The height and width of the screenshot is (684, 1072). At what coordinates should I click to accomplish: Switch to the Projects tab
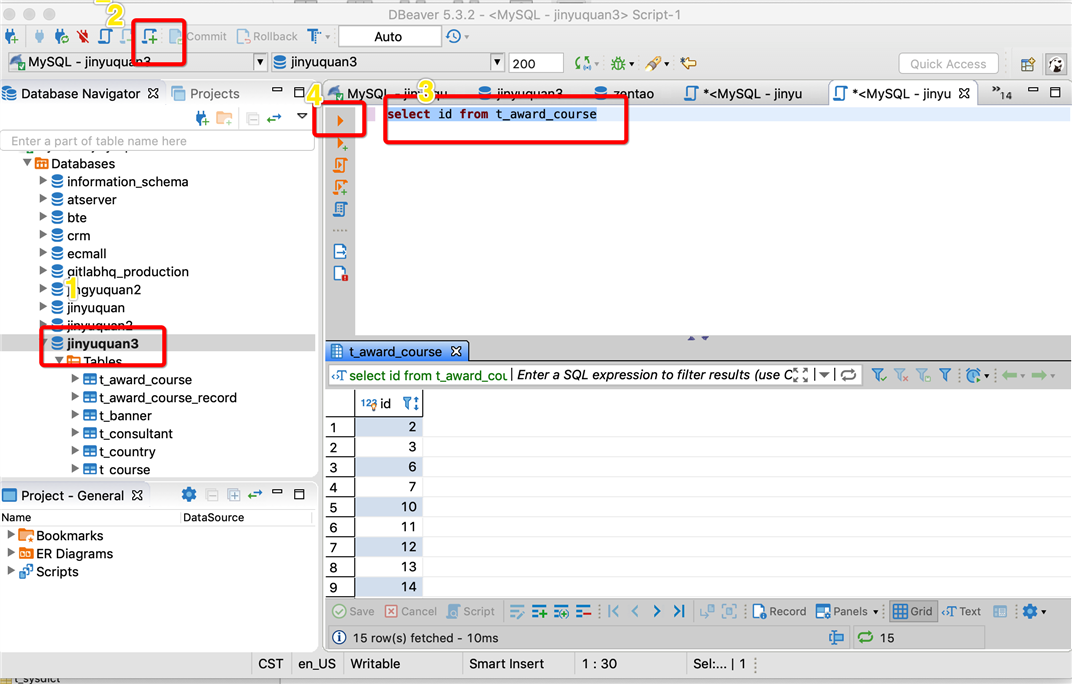(x=206, y=94)
